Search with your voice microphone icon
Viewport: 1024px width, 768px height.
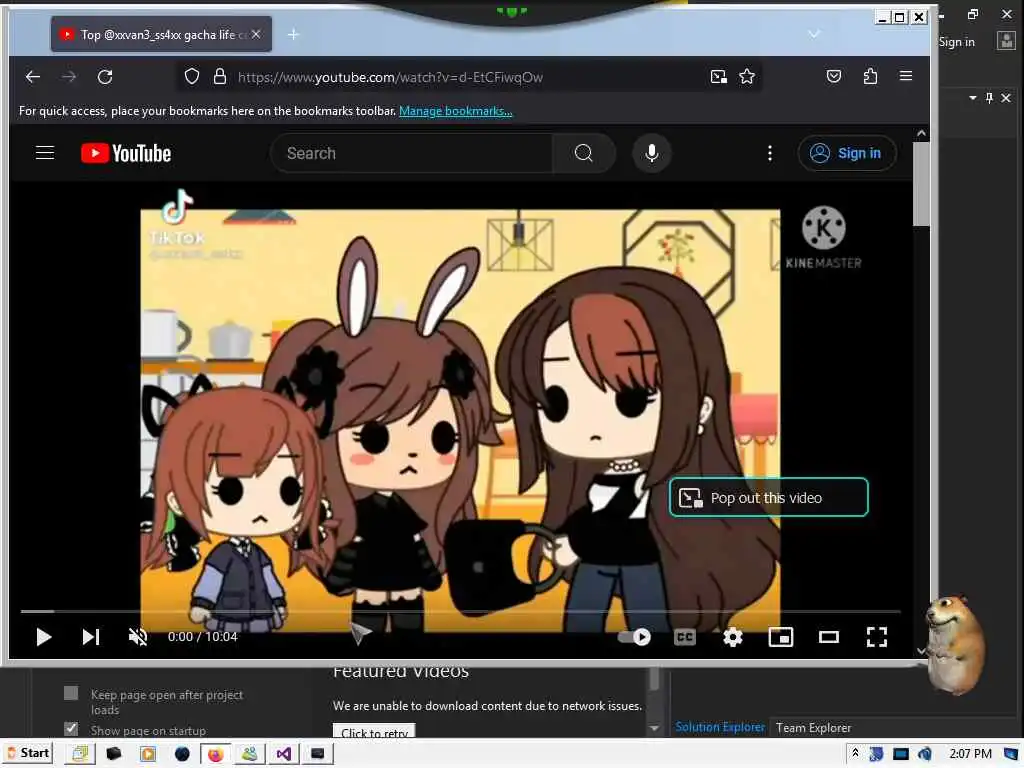coord(651,153)
